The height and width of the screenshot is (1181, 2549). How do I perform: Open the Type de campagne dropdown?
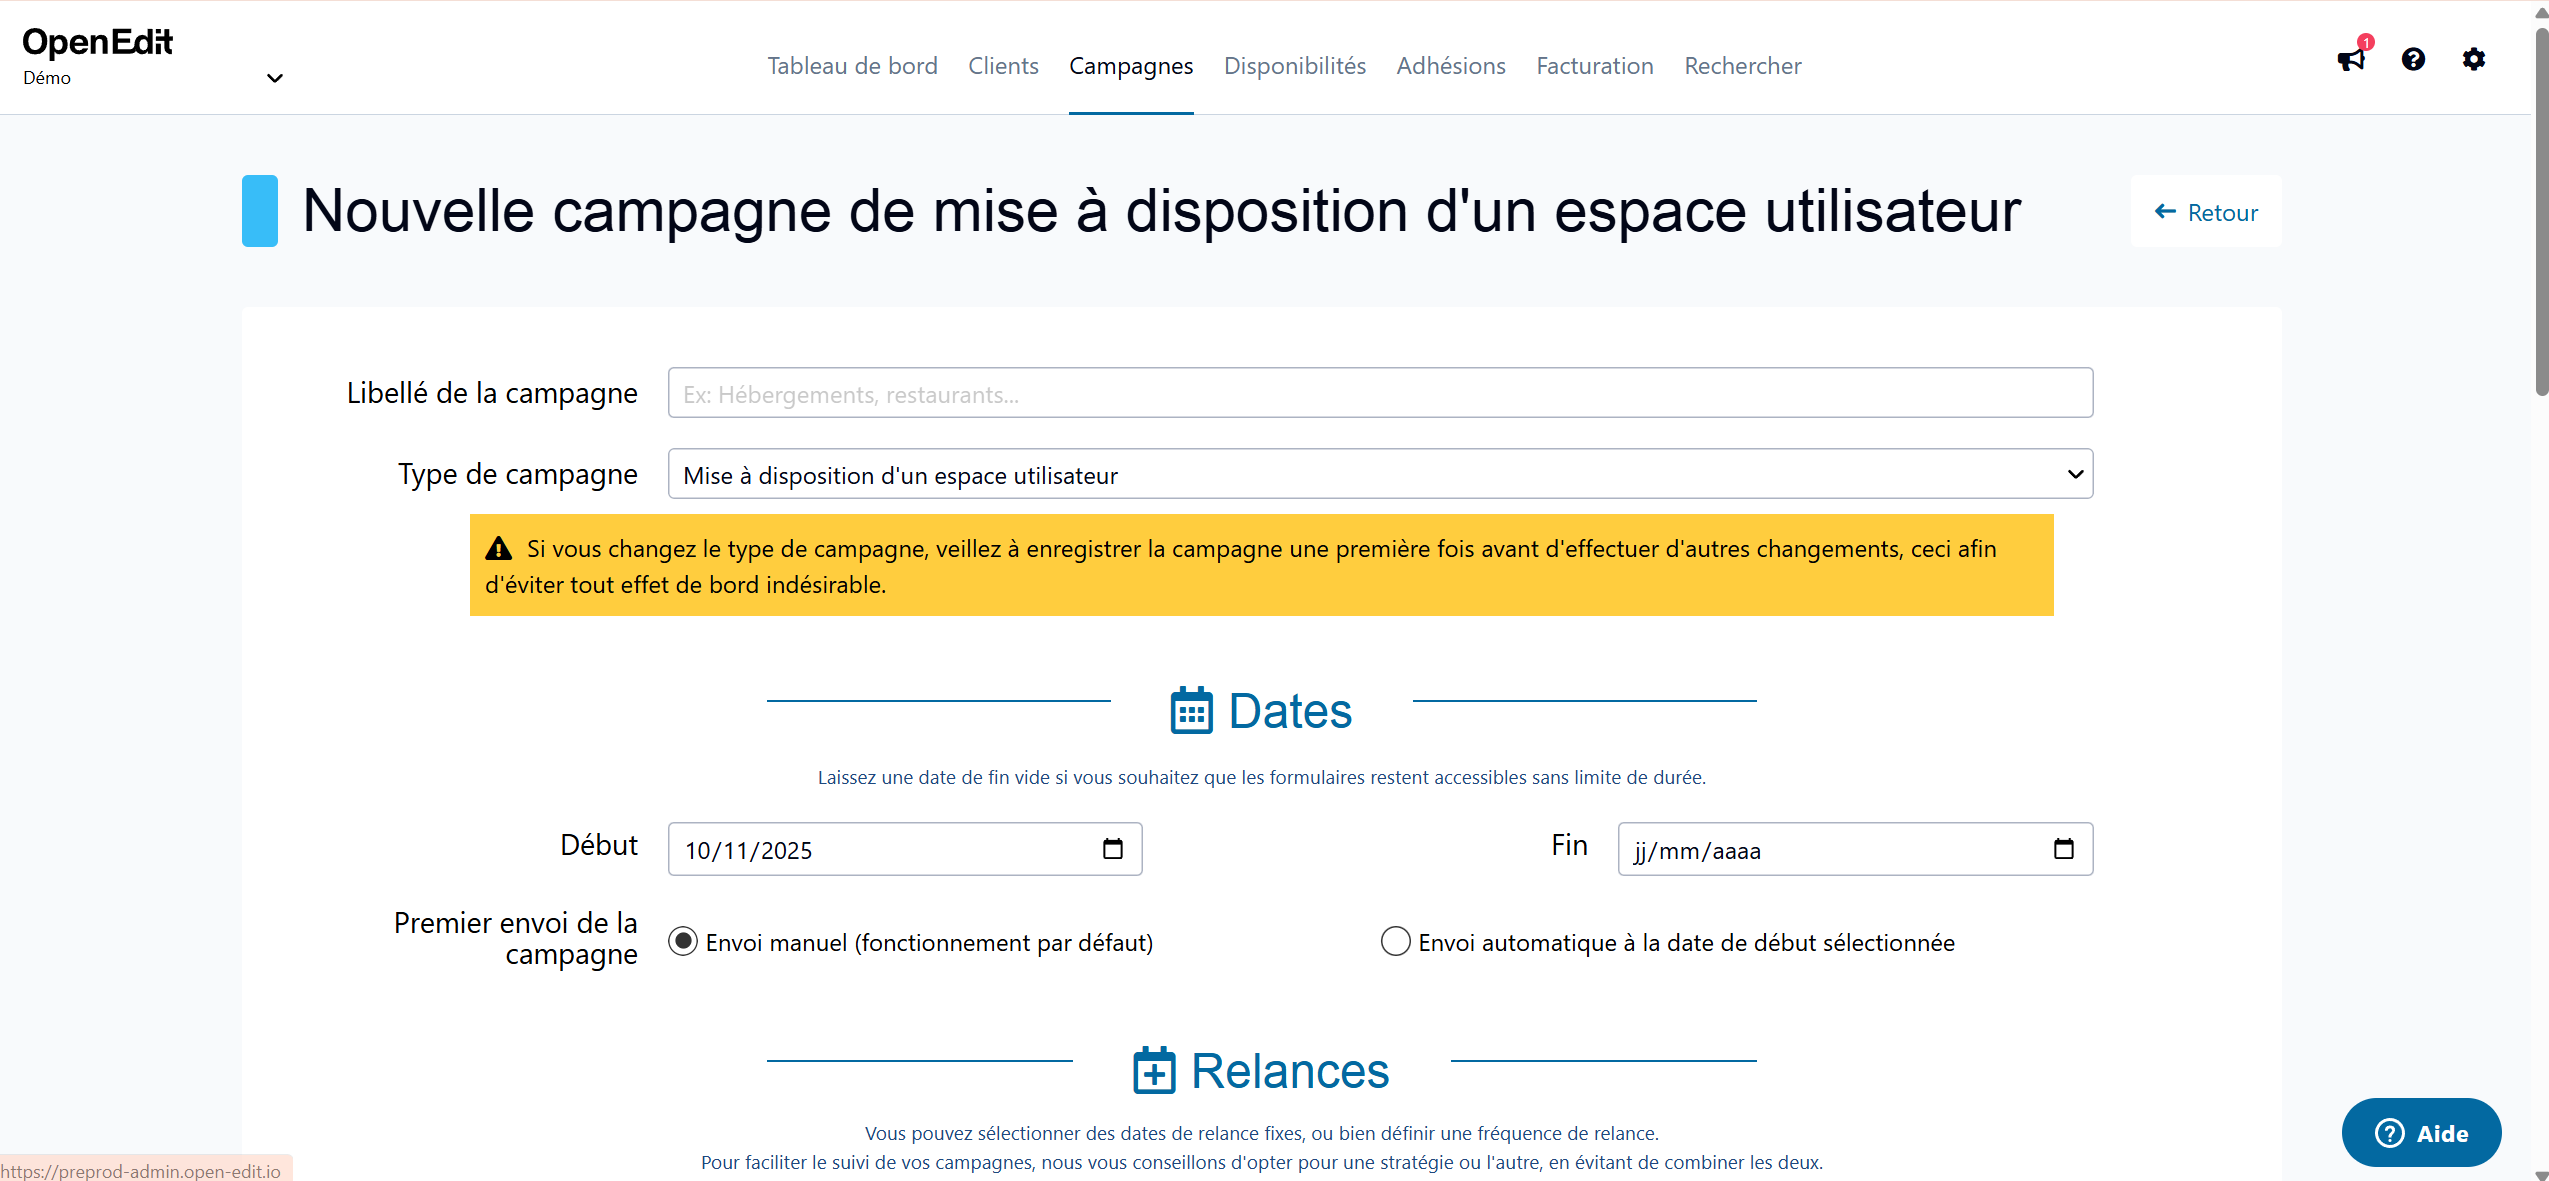1379,474
